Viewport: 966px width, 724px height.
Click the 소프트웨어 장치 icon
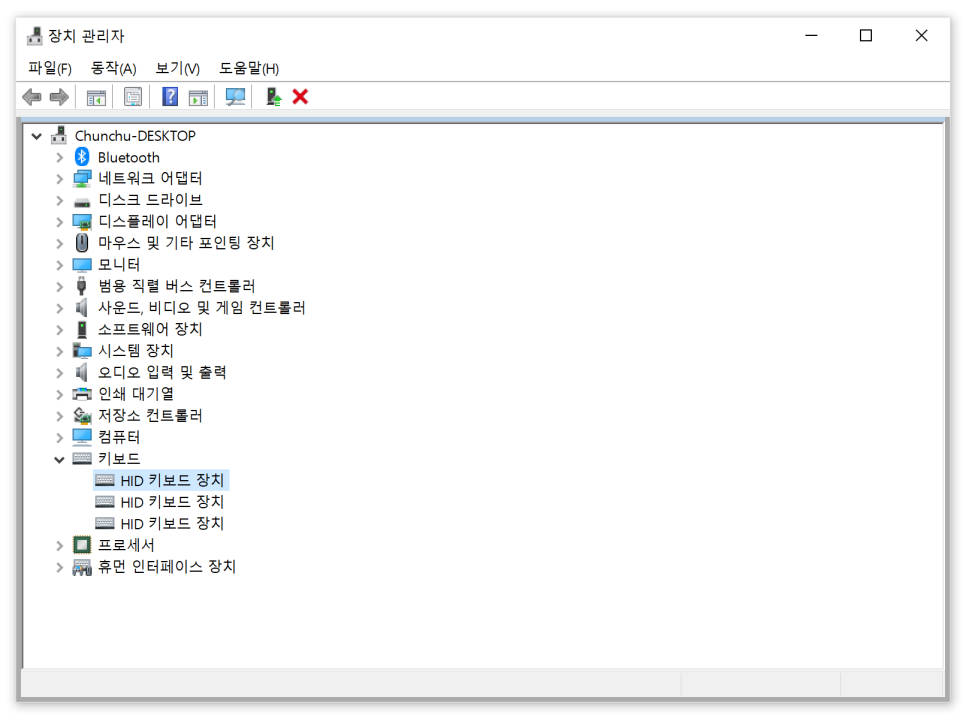pyautogui.click(x=82, y=329)
